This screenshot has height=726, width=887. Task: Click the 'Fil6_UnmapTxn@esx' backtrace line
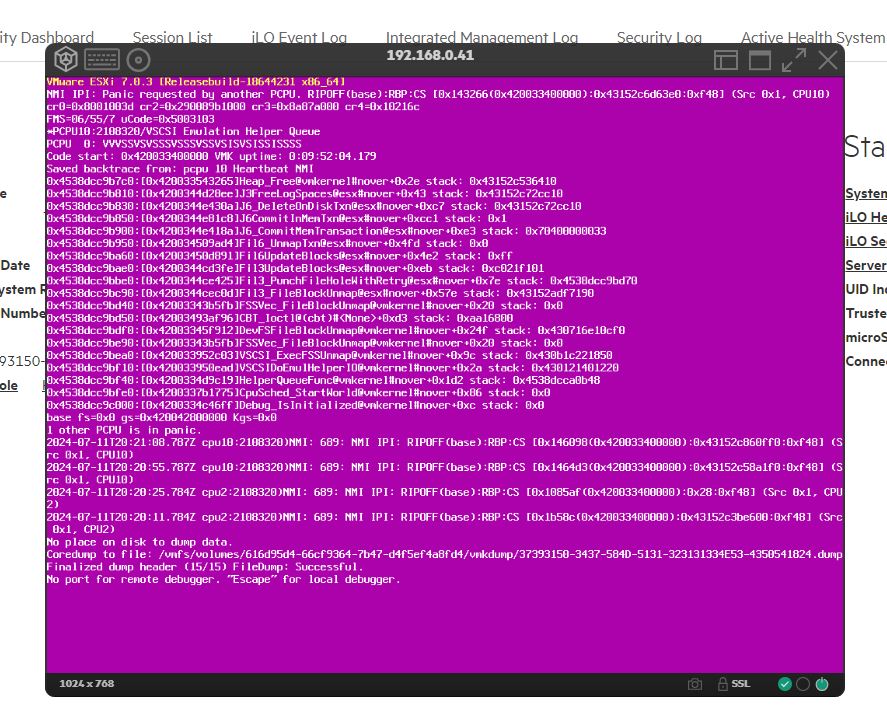tap(267, 243)
